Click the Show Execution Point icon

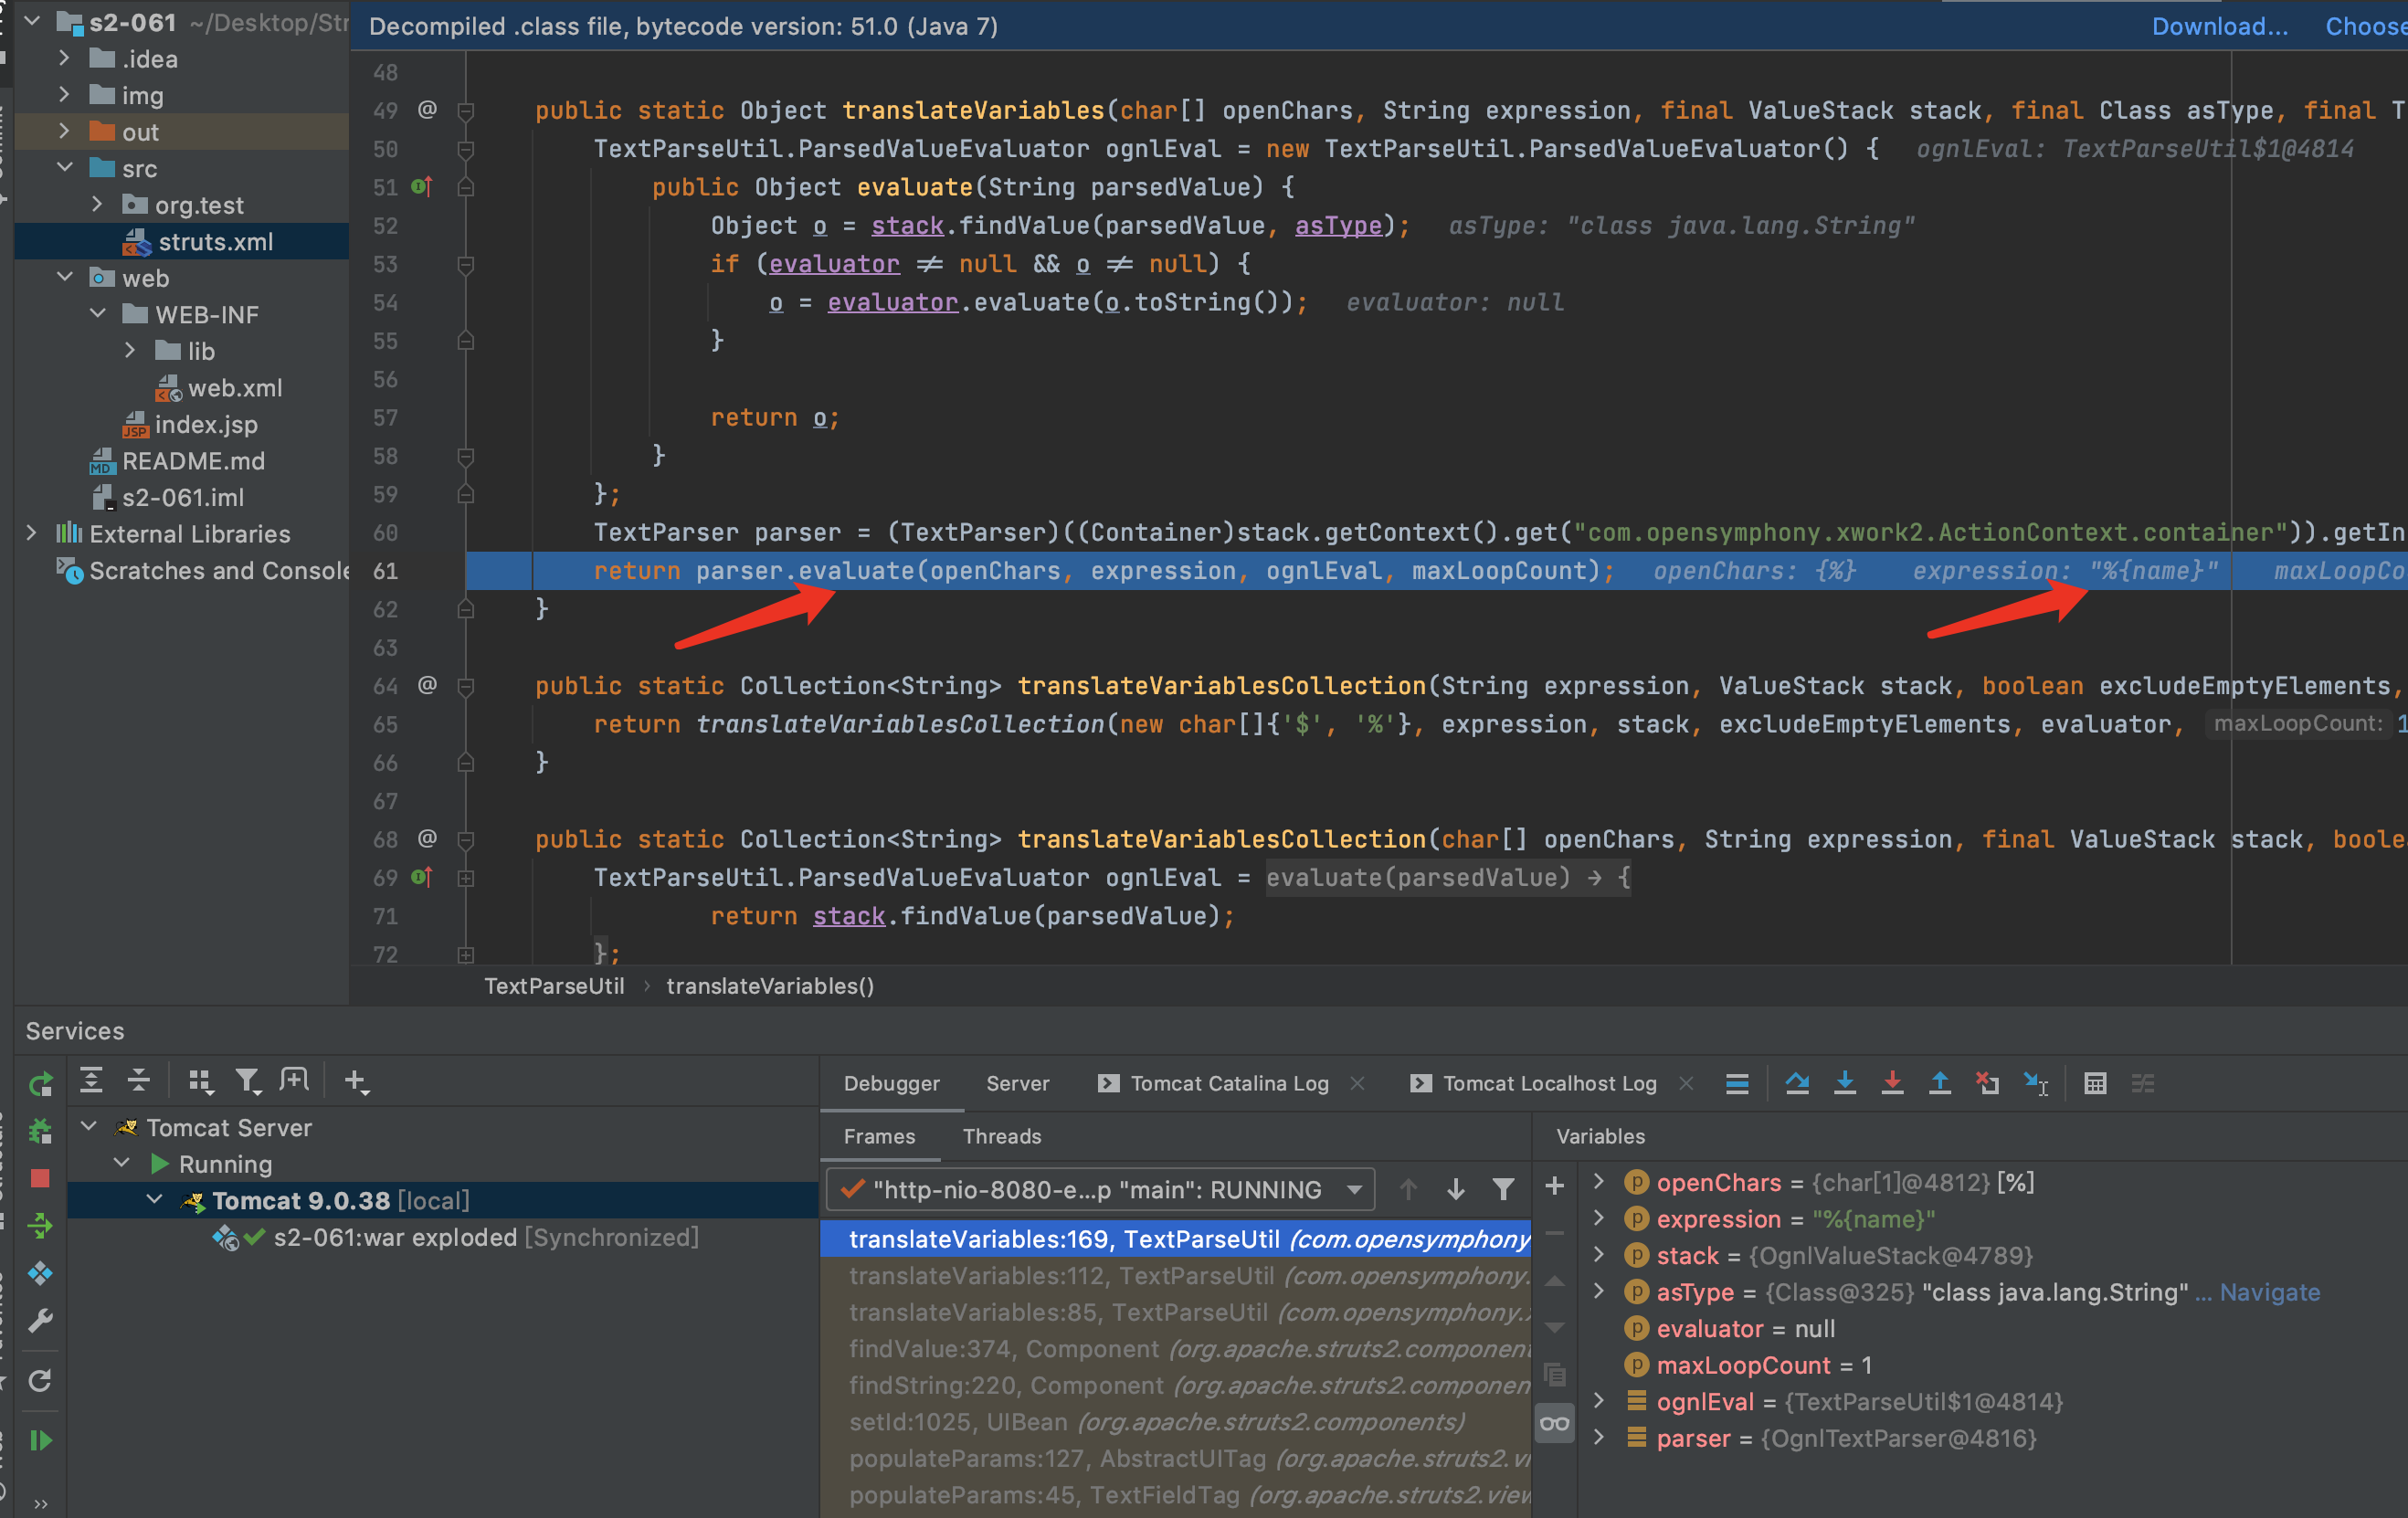tap(1737, 1083)
